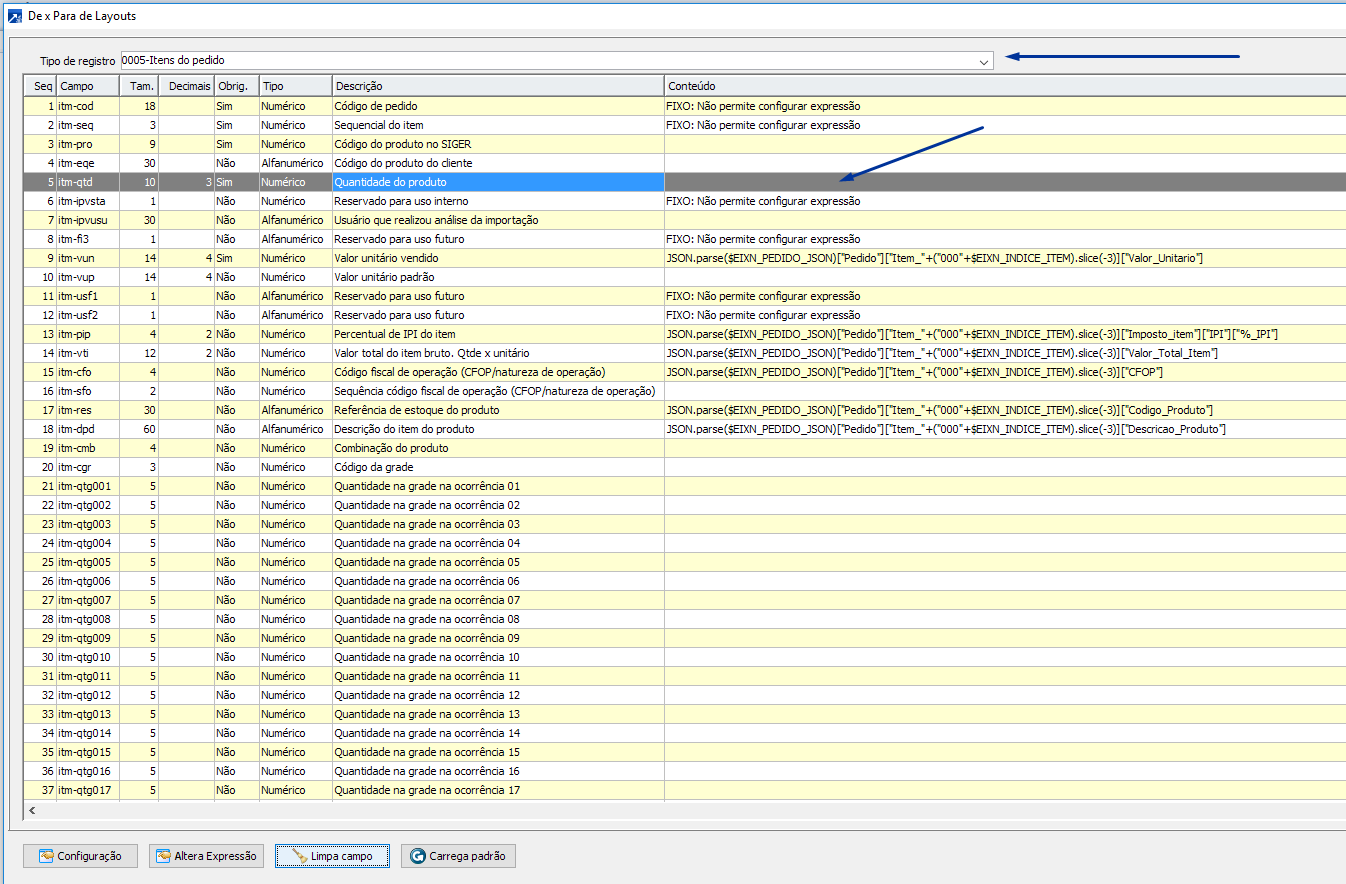Click the Obrig. column header
The image size is (1346, 884).
[x=236, y=86]
